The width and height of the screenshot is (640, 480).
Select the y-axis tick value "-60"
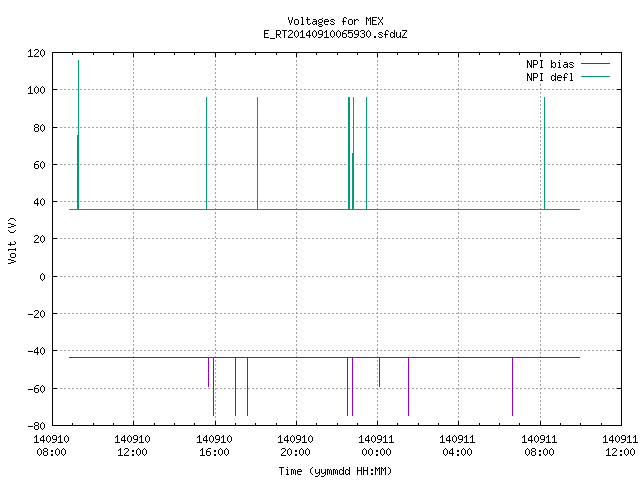(x=36, y=389)
